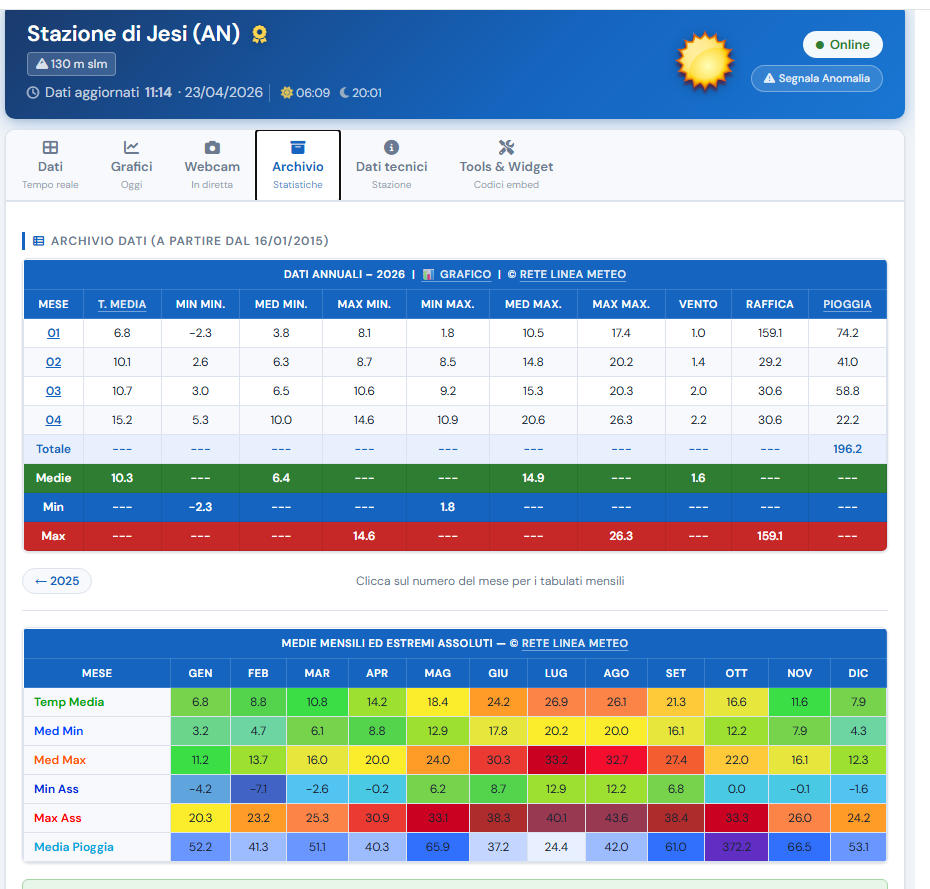
Task: Open month 04 monthly table
Action: (54, 420)
